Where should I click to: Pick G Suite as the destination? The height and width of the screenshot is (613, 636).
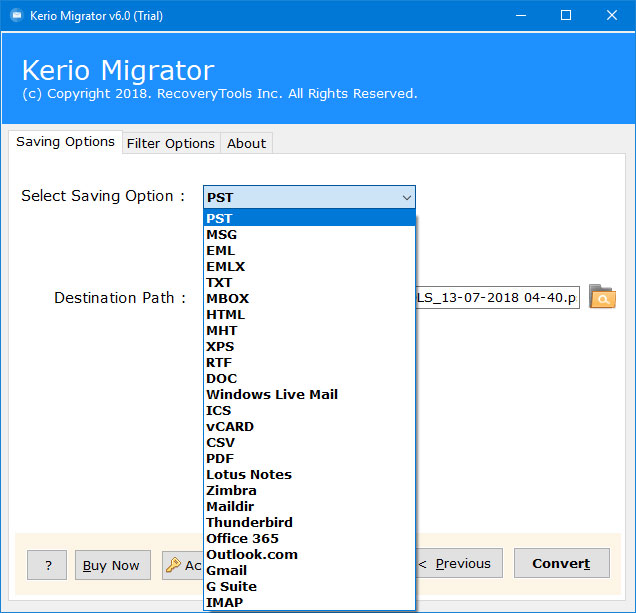(309, 587)
